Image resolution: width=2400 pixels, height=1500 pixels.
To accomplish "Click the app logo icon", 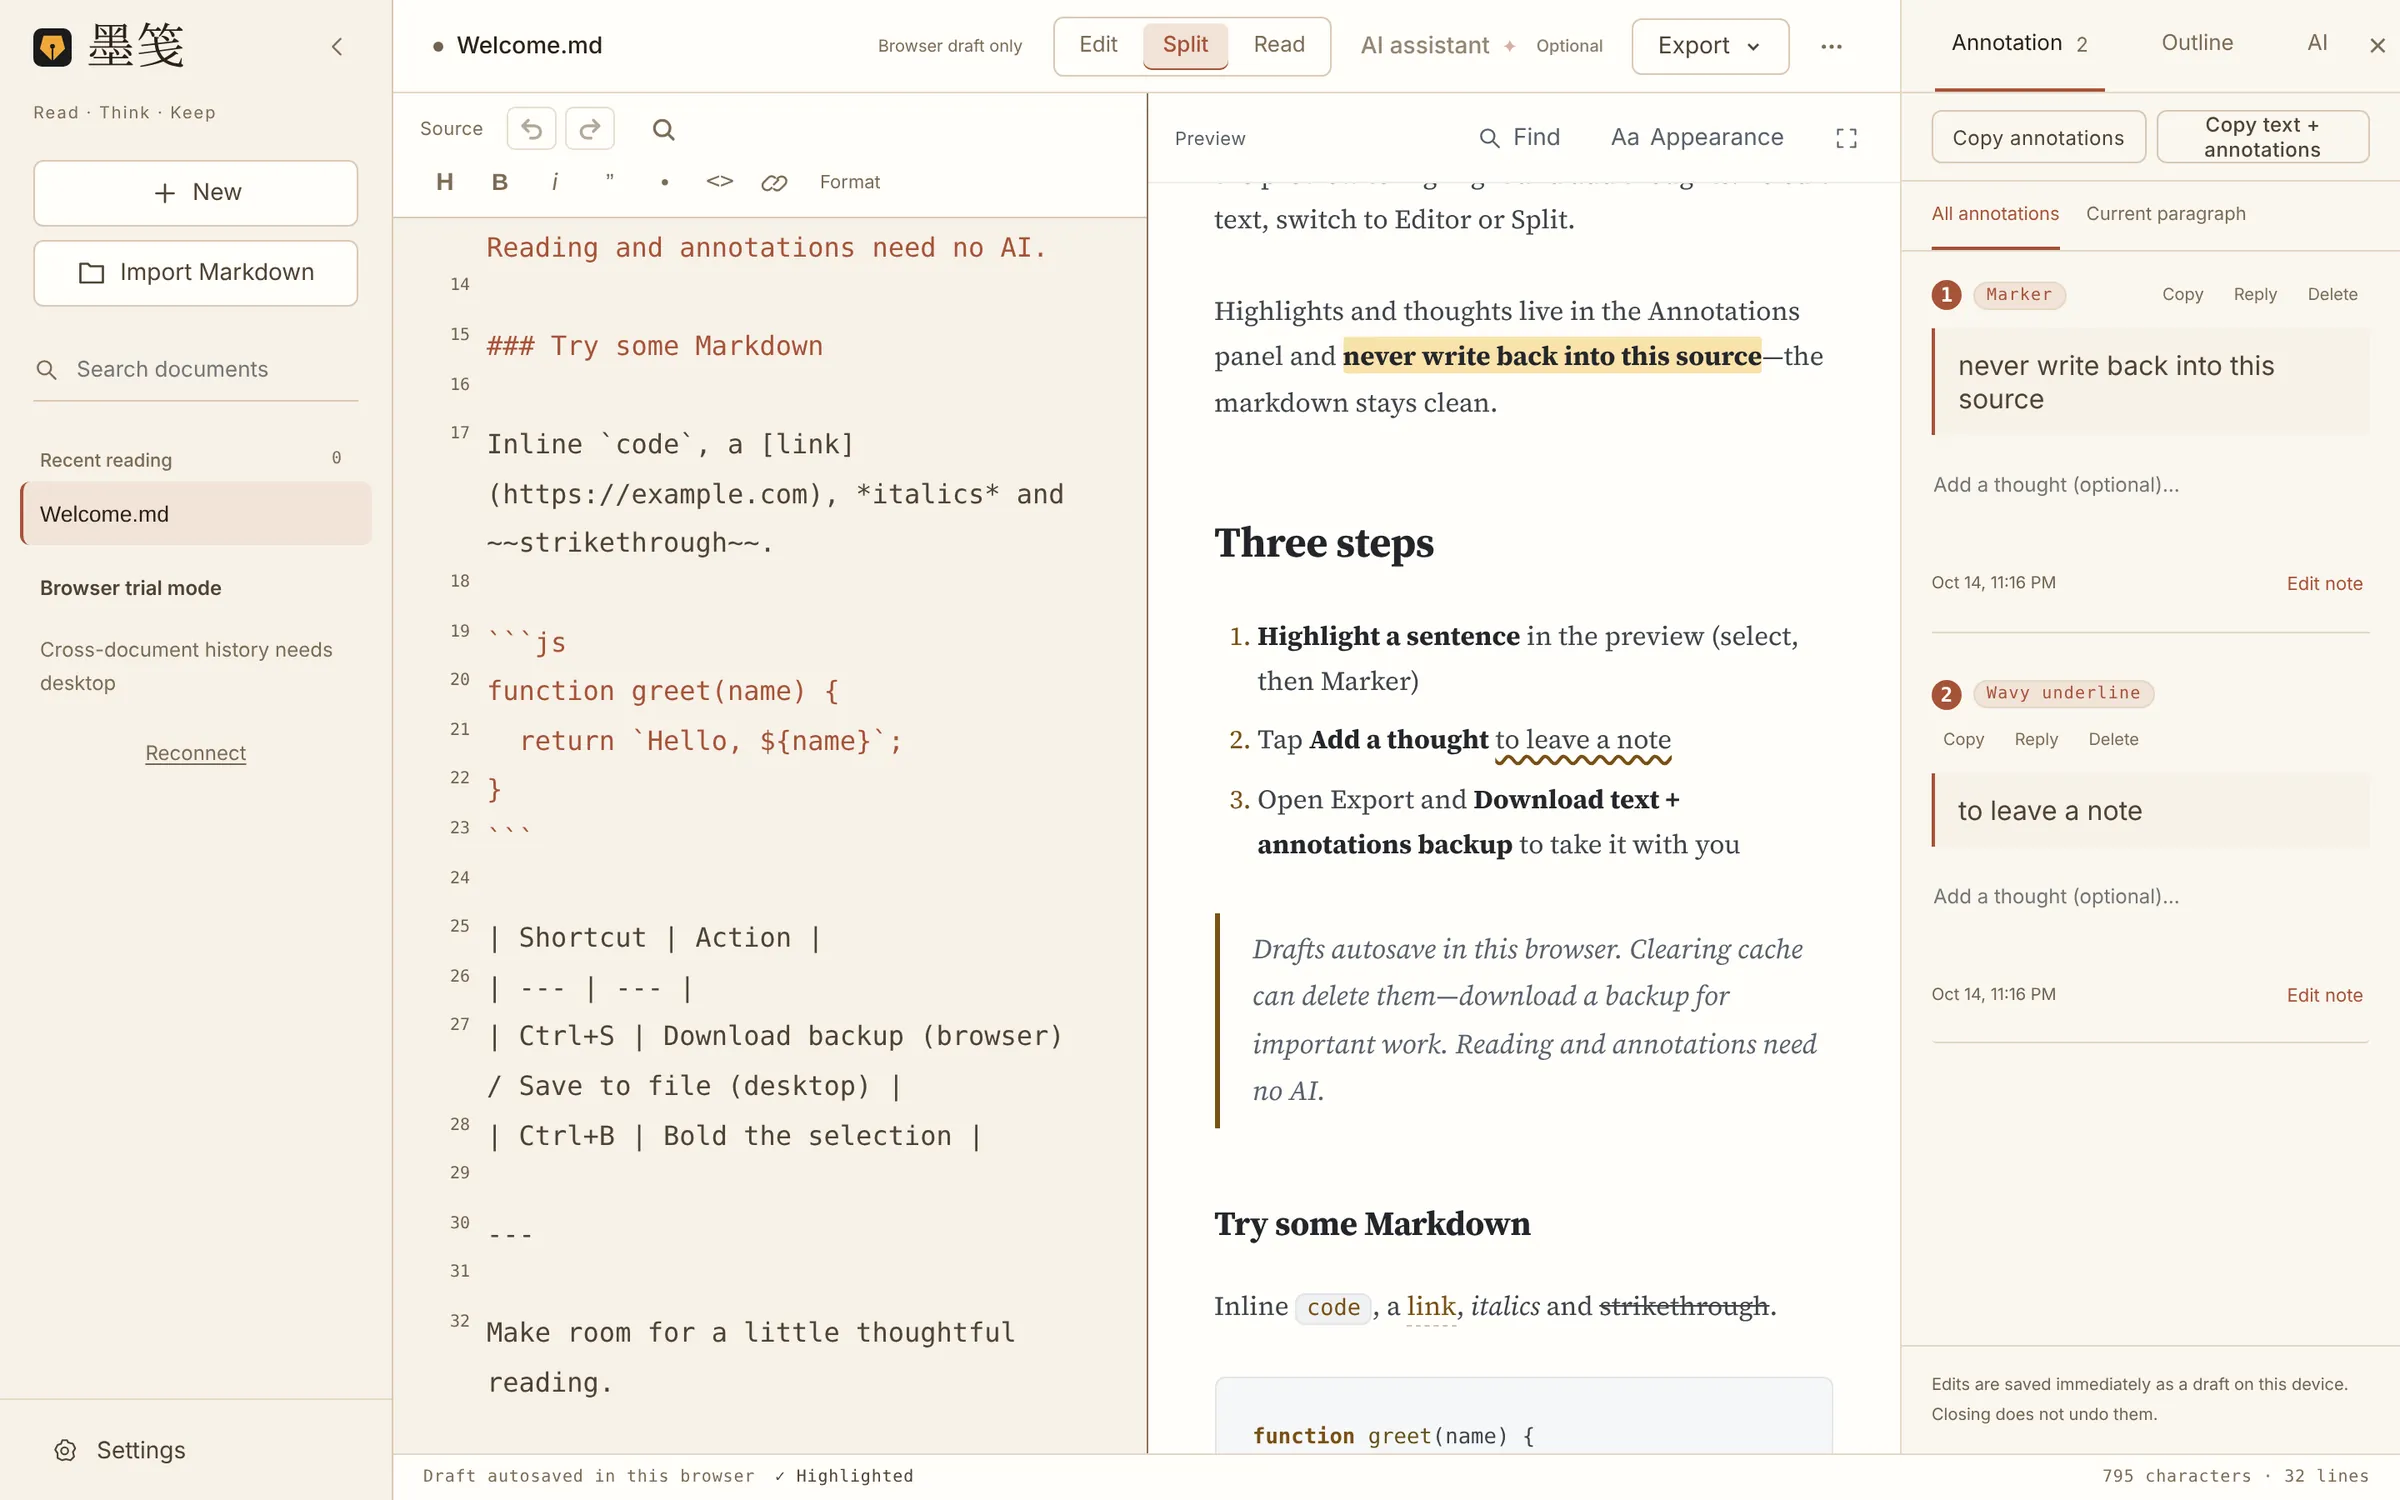I will (52, 46).
